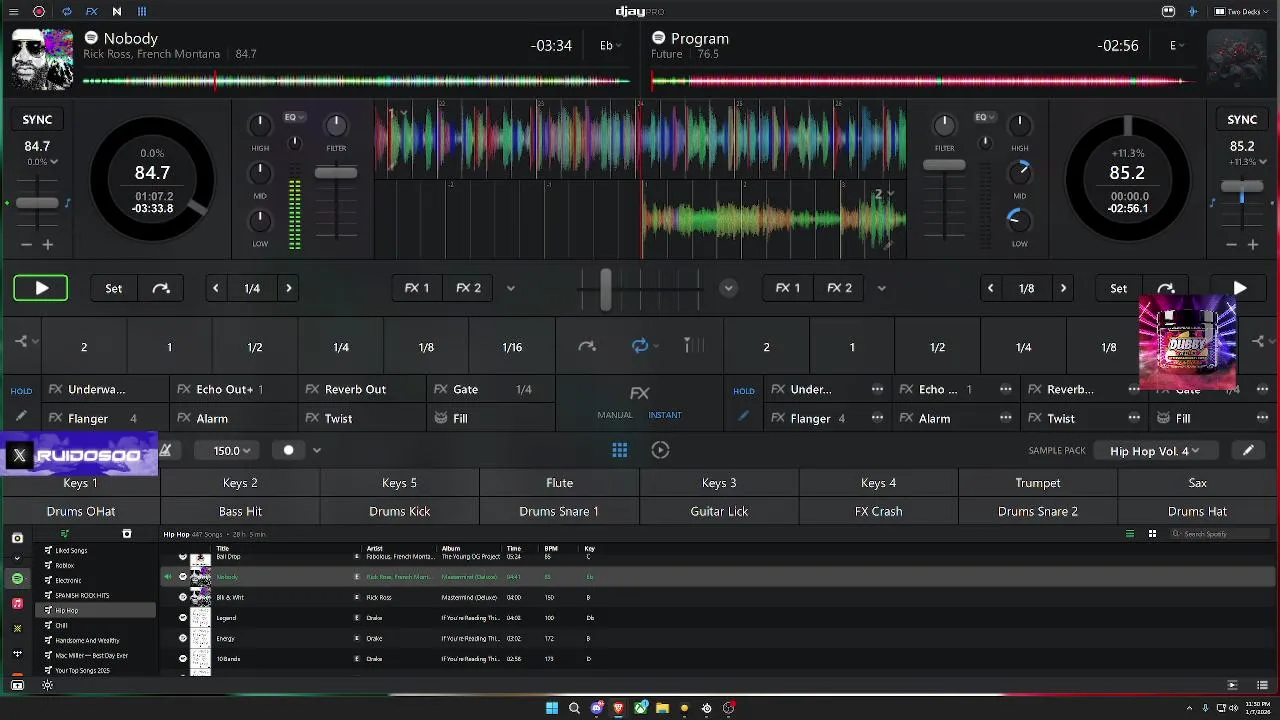The height and width of the screenshot is (720, 1280).
Task: Decrease left deck loop length from 1/4
Action: click(215, 288)
